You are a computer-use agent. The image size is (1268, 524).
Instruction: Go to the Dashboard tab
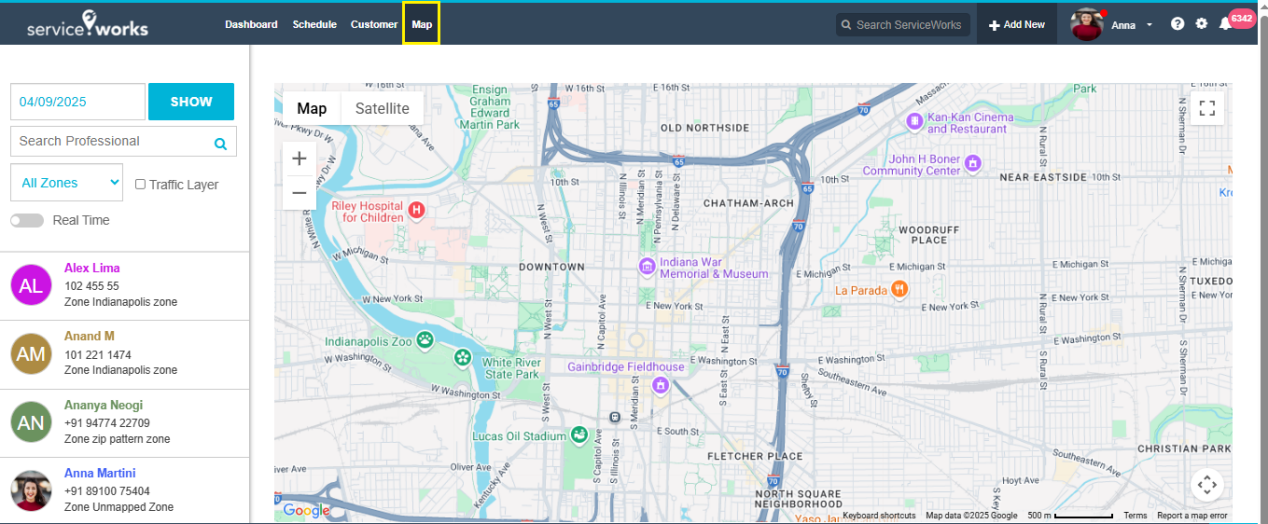point(251,24)
